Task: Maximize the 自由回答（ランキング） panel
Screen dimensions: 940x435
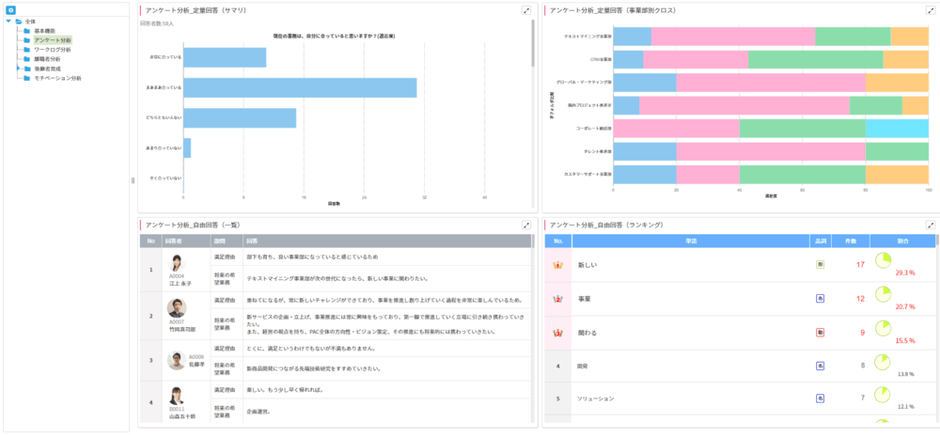Action: point(931,226)
